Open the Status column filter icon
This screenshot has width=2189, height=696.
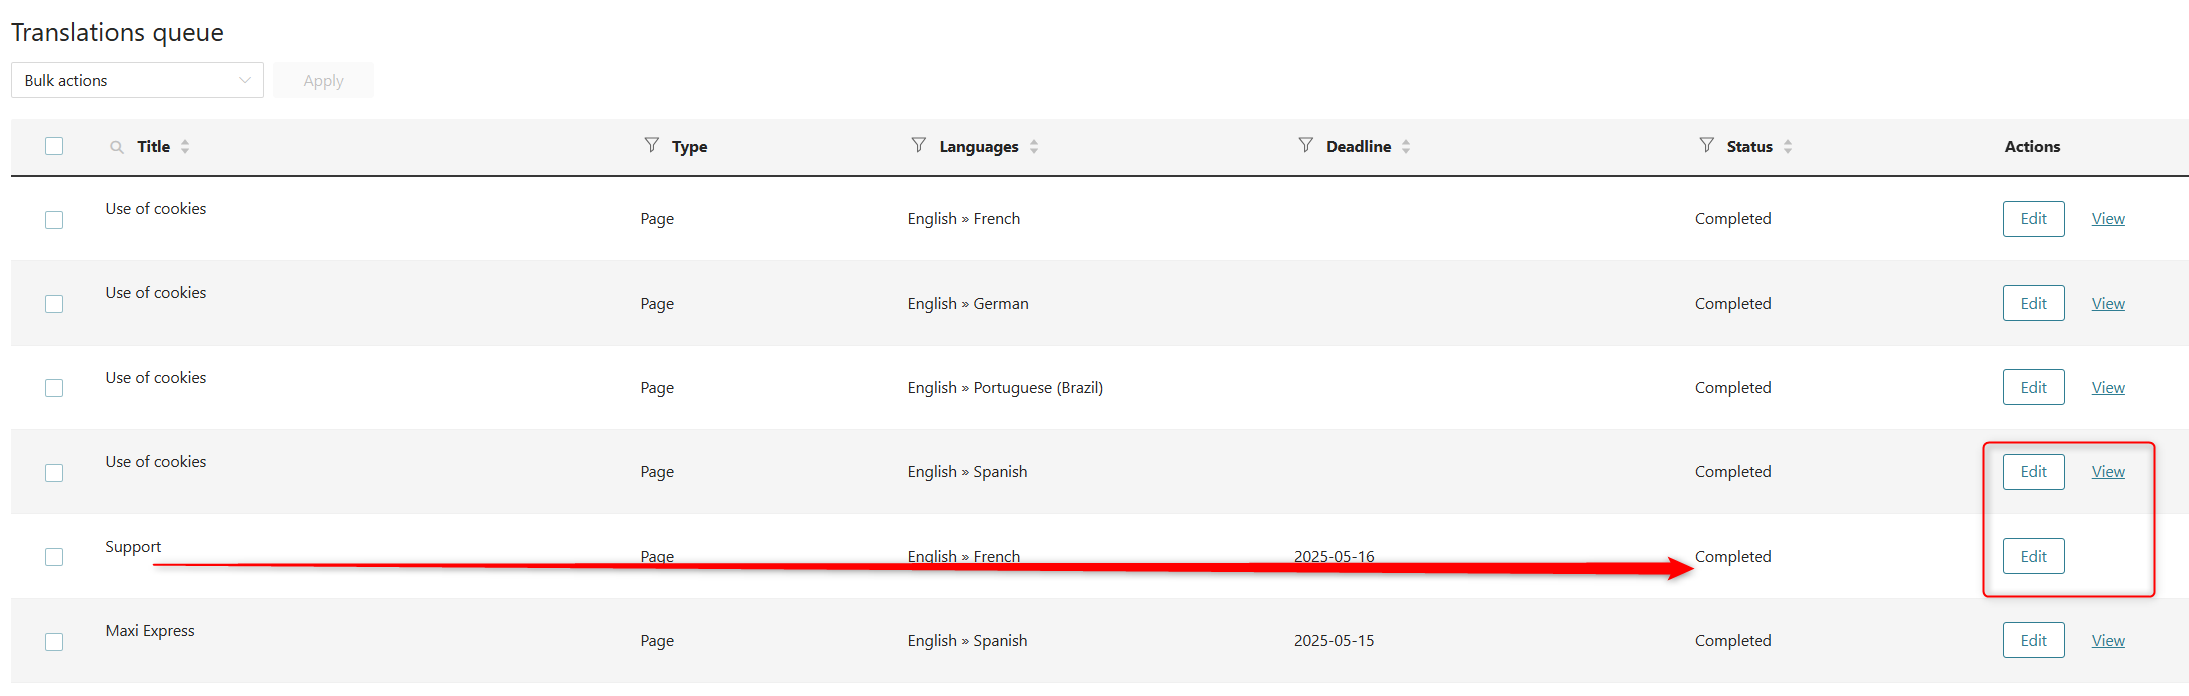click(x=1707, y=145)
